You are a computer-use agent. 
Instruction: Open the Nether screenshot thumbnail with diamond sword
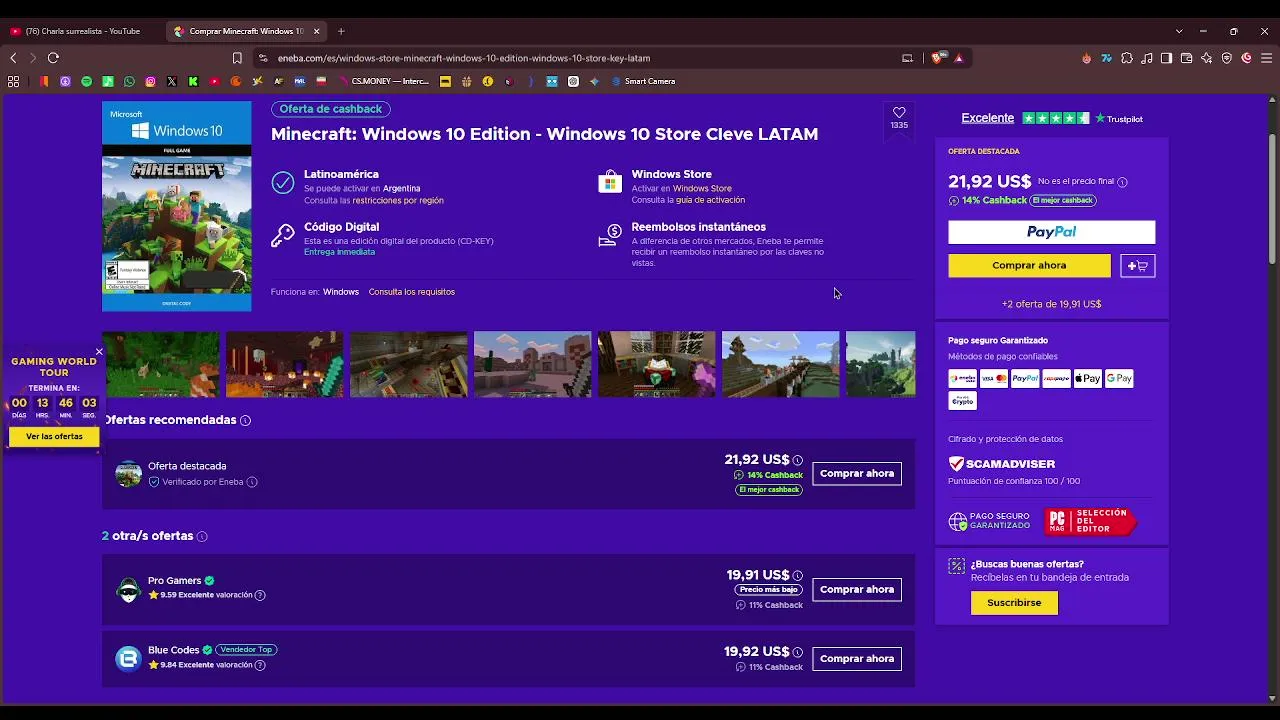(x=284, y=364)
